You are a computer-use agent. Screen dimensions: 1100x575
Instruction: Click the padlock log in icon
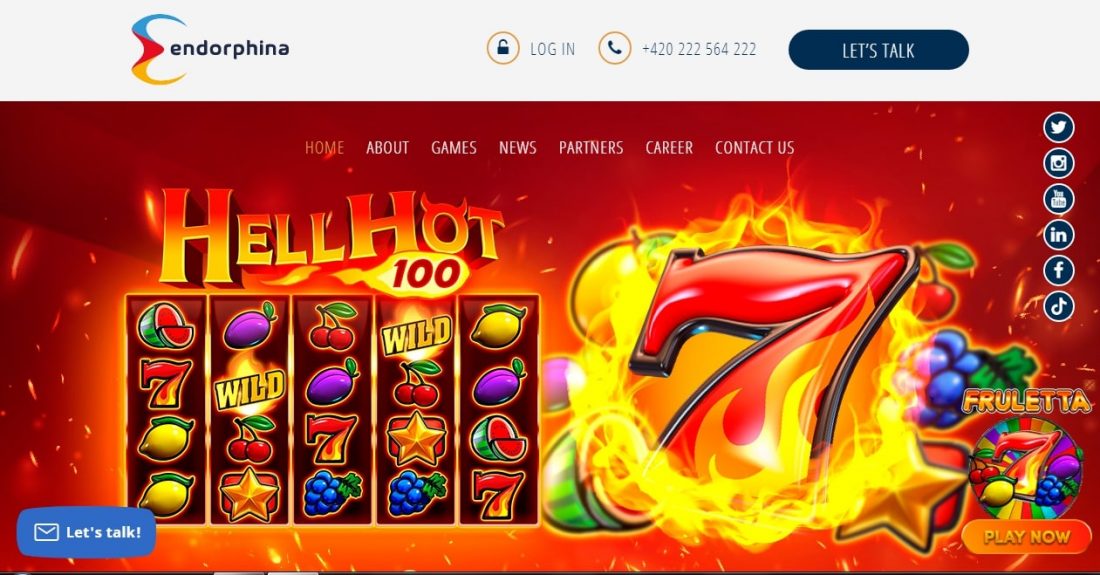point(503,48)
